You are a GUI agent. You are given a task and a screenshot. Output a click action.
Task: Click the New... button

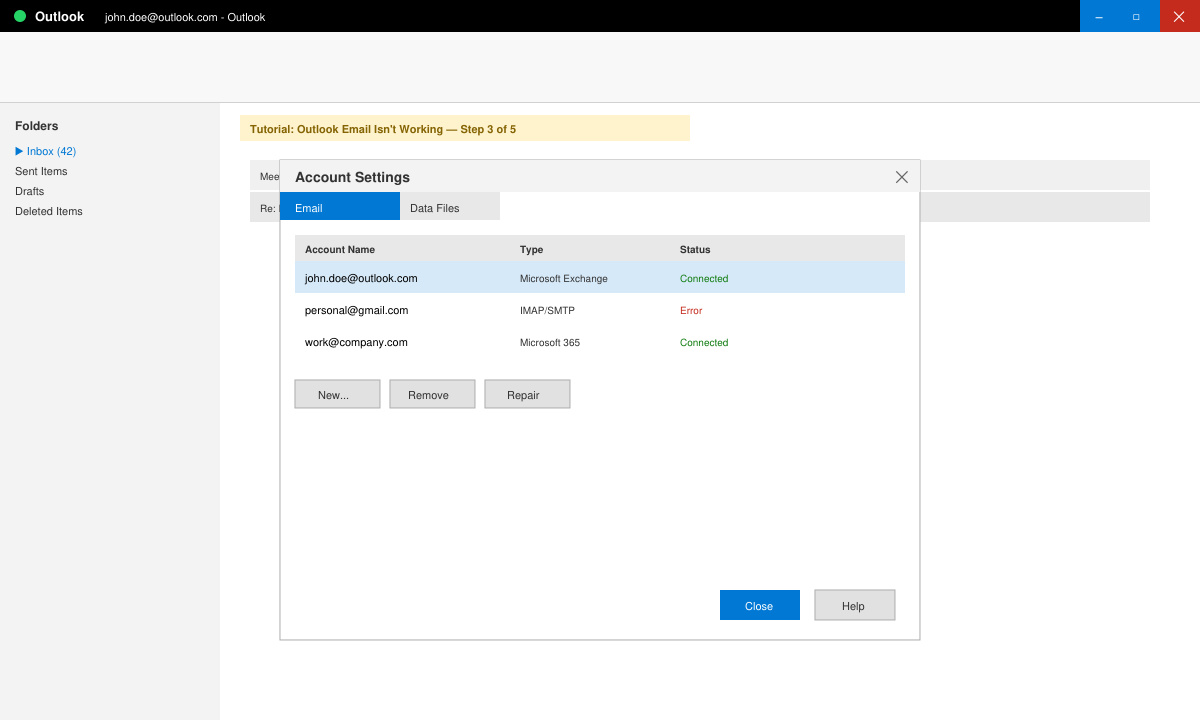point(337,394)
